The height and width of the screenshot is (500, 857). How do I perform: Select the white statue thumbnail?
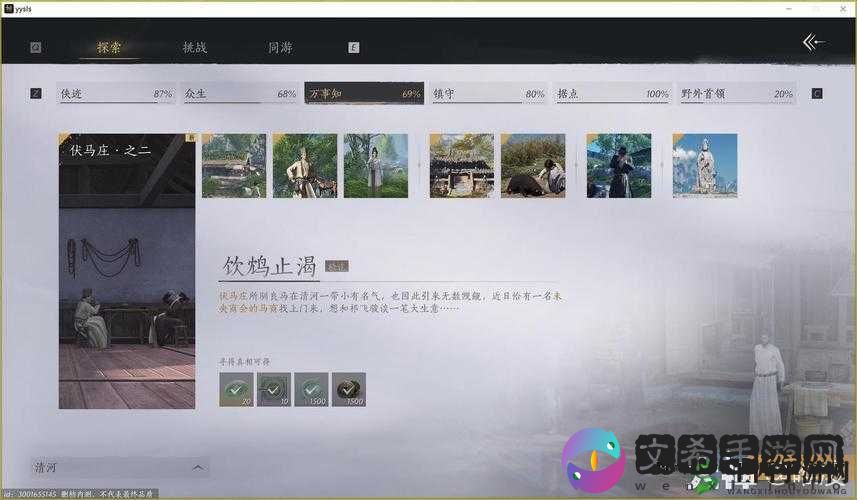pyautogui.click(x=705, y=166)
